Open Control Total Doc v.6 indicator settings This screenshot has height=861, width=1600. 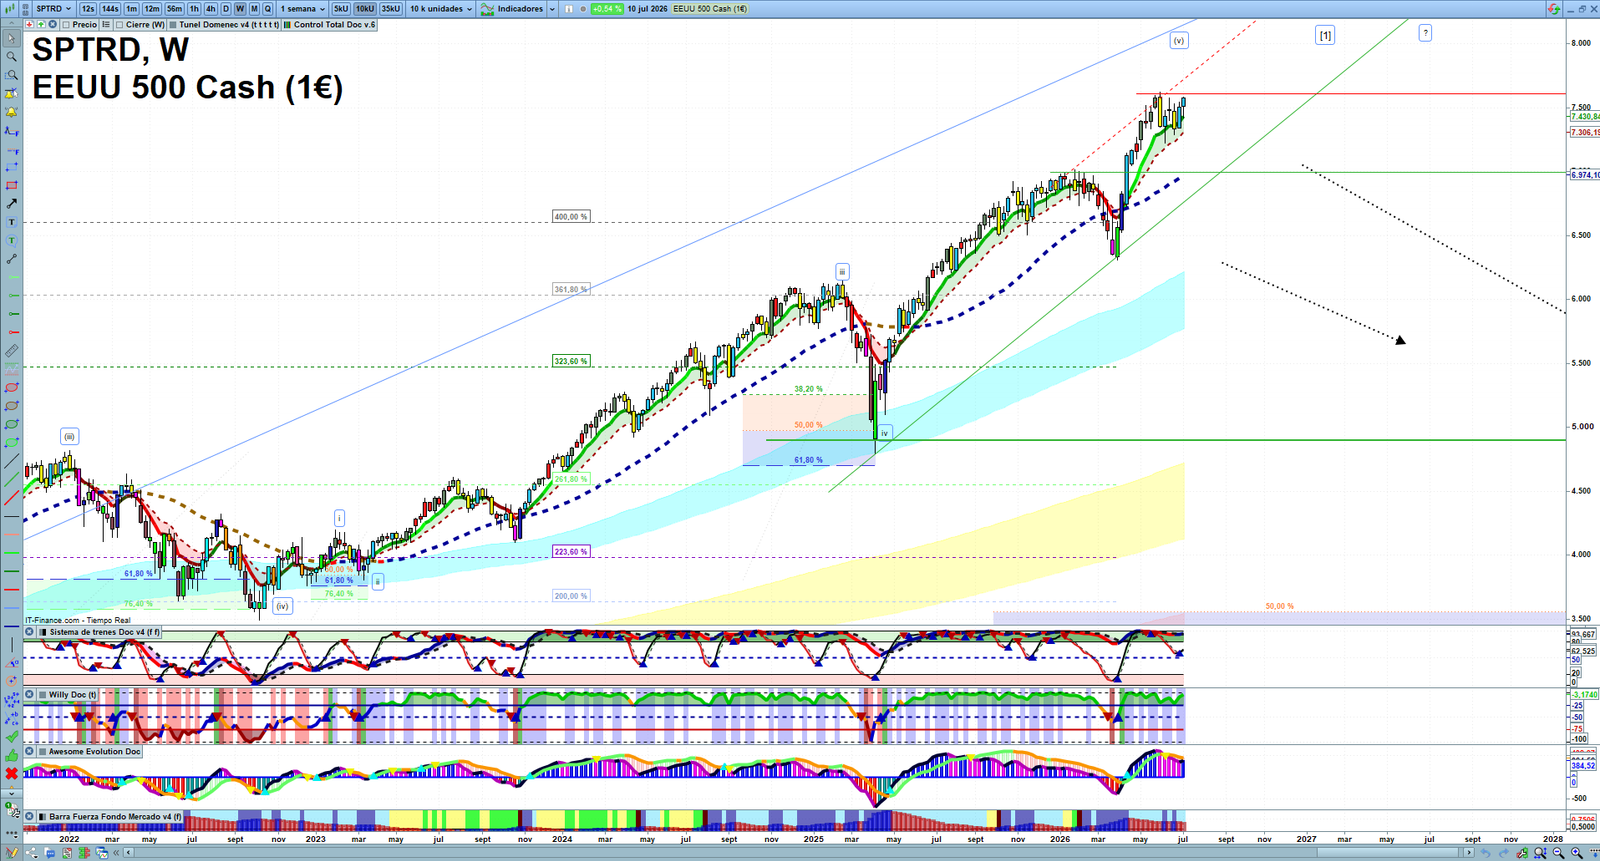tap(334, 25)
